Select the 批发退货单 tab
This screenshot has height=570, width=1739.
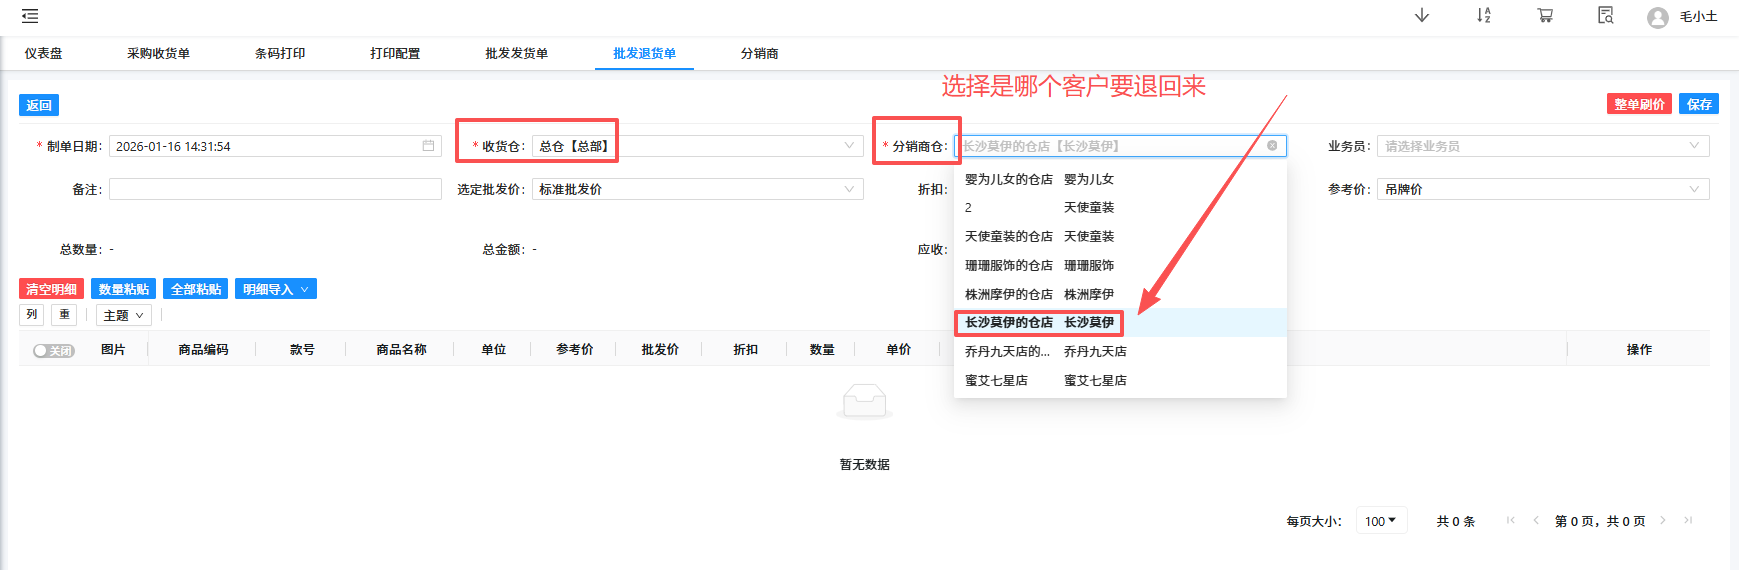pyautogui.click(x=644, y=54)
